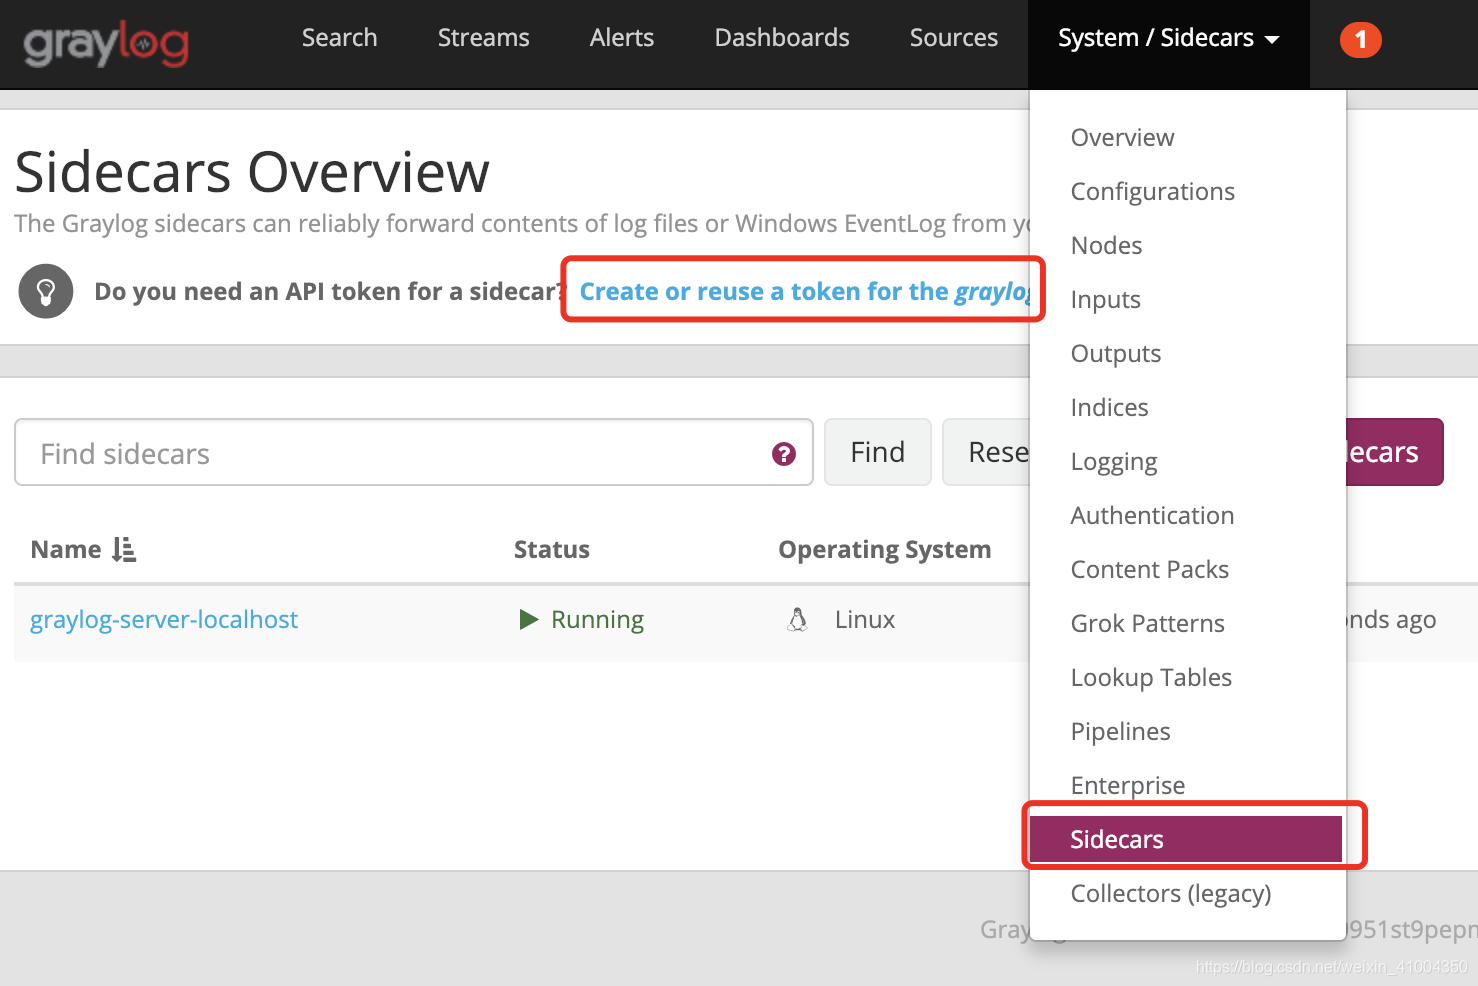Open the graylog-server-localhost sidecar link
The width and height of the screenshot is (1478, 986).
click(x=164, y=620)
